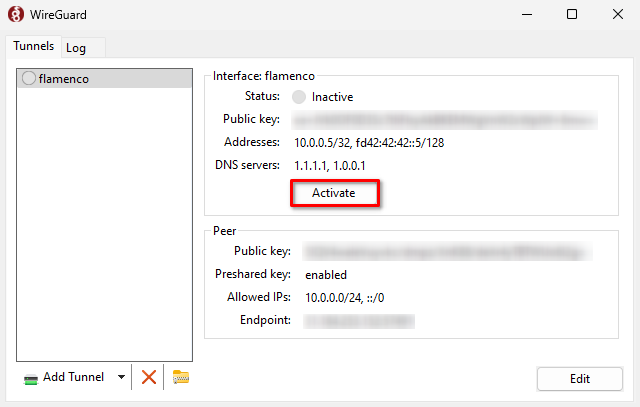Activate the flamenco tunnel

tap(335, 193)
